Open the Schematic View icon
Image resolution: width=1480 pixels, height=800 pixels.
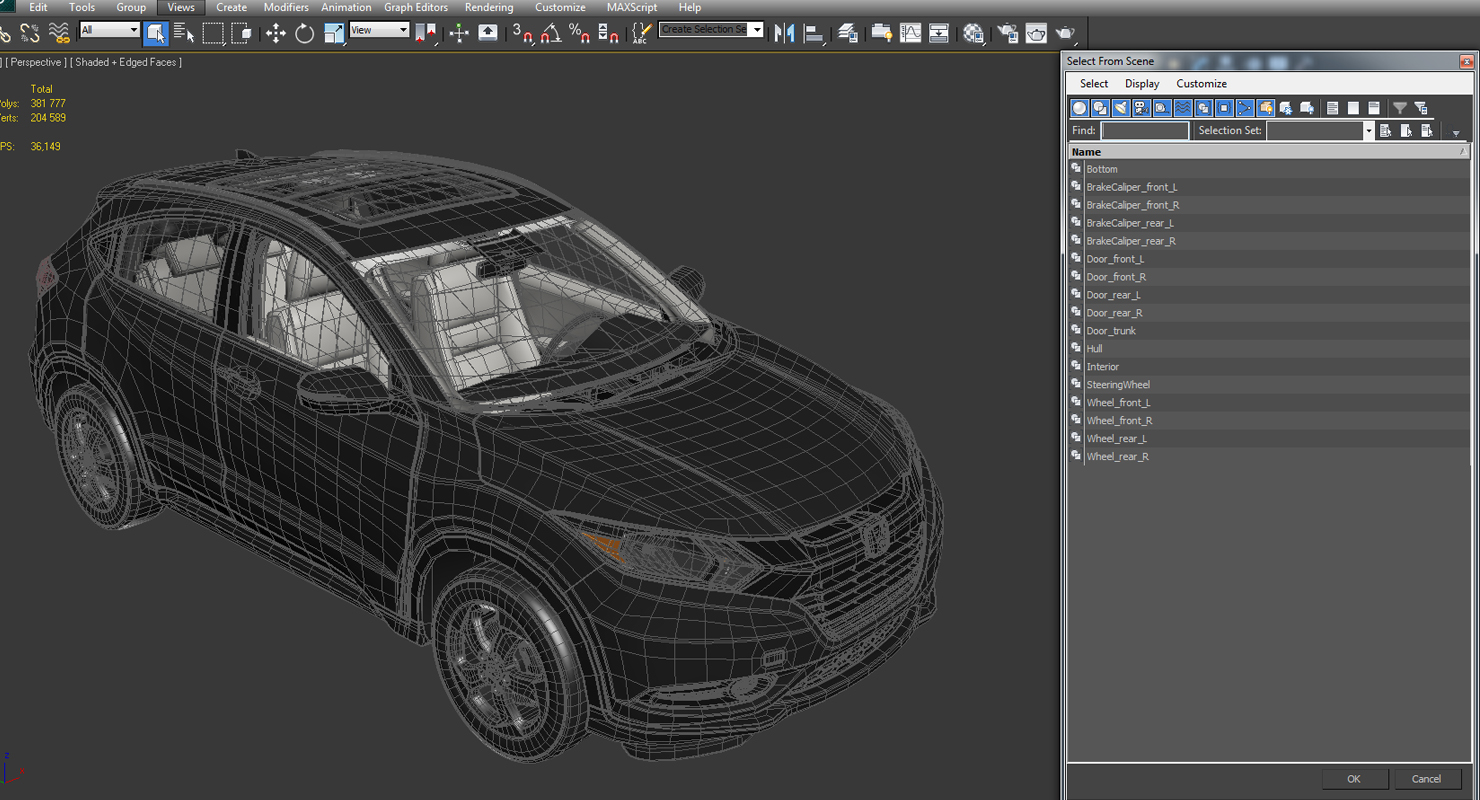click(938, 33)
